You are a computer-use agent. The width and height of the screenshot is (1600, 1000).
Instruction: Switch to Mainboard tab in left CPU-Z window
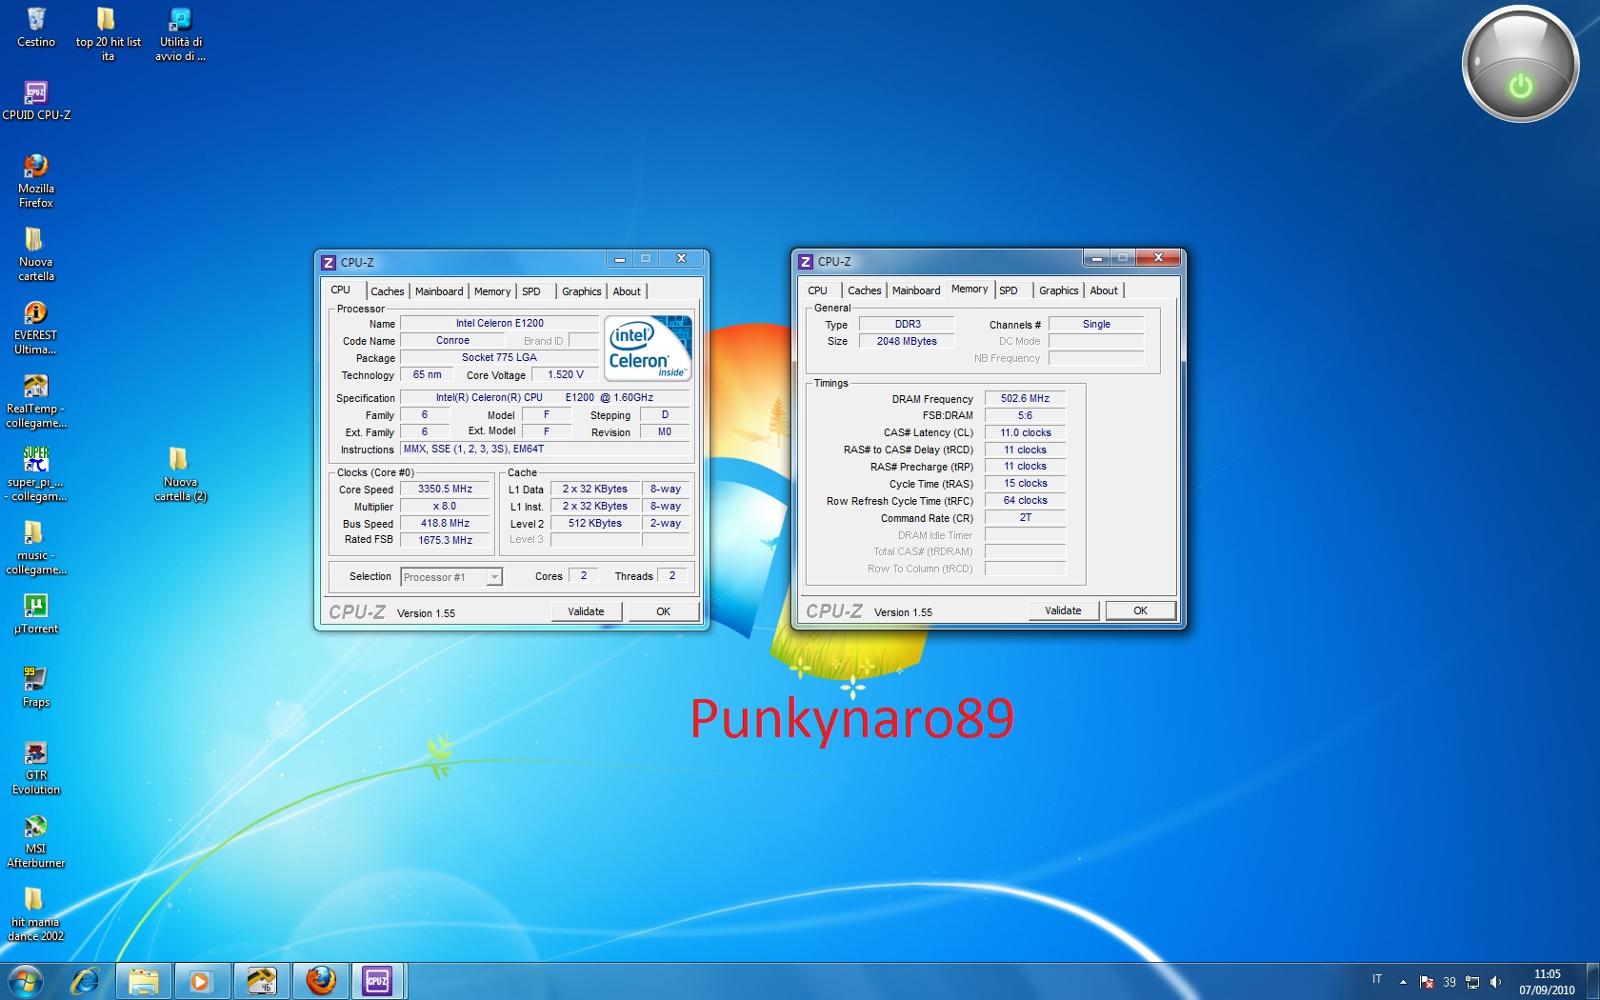(x=439, y=292)
